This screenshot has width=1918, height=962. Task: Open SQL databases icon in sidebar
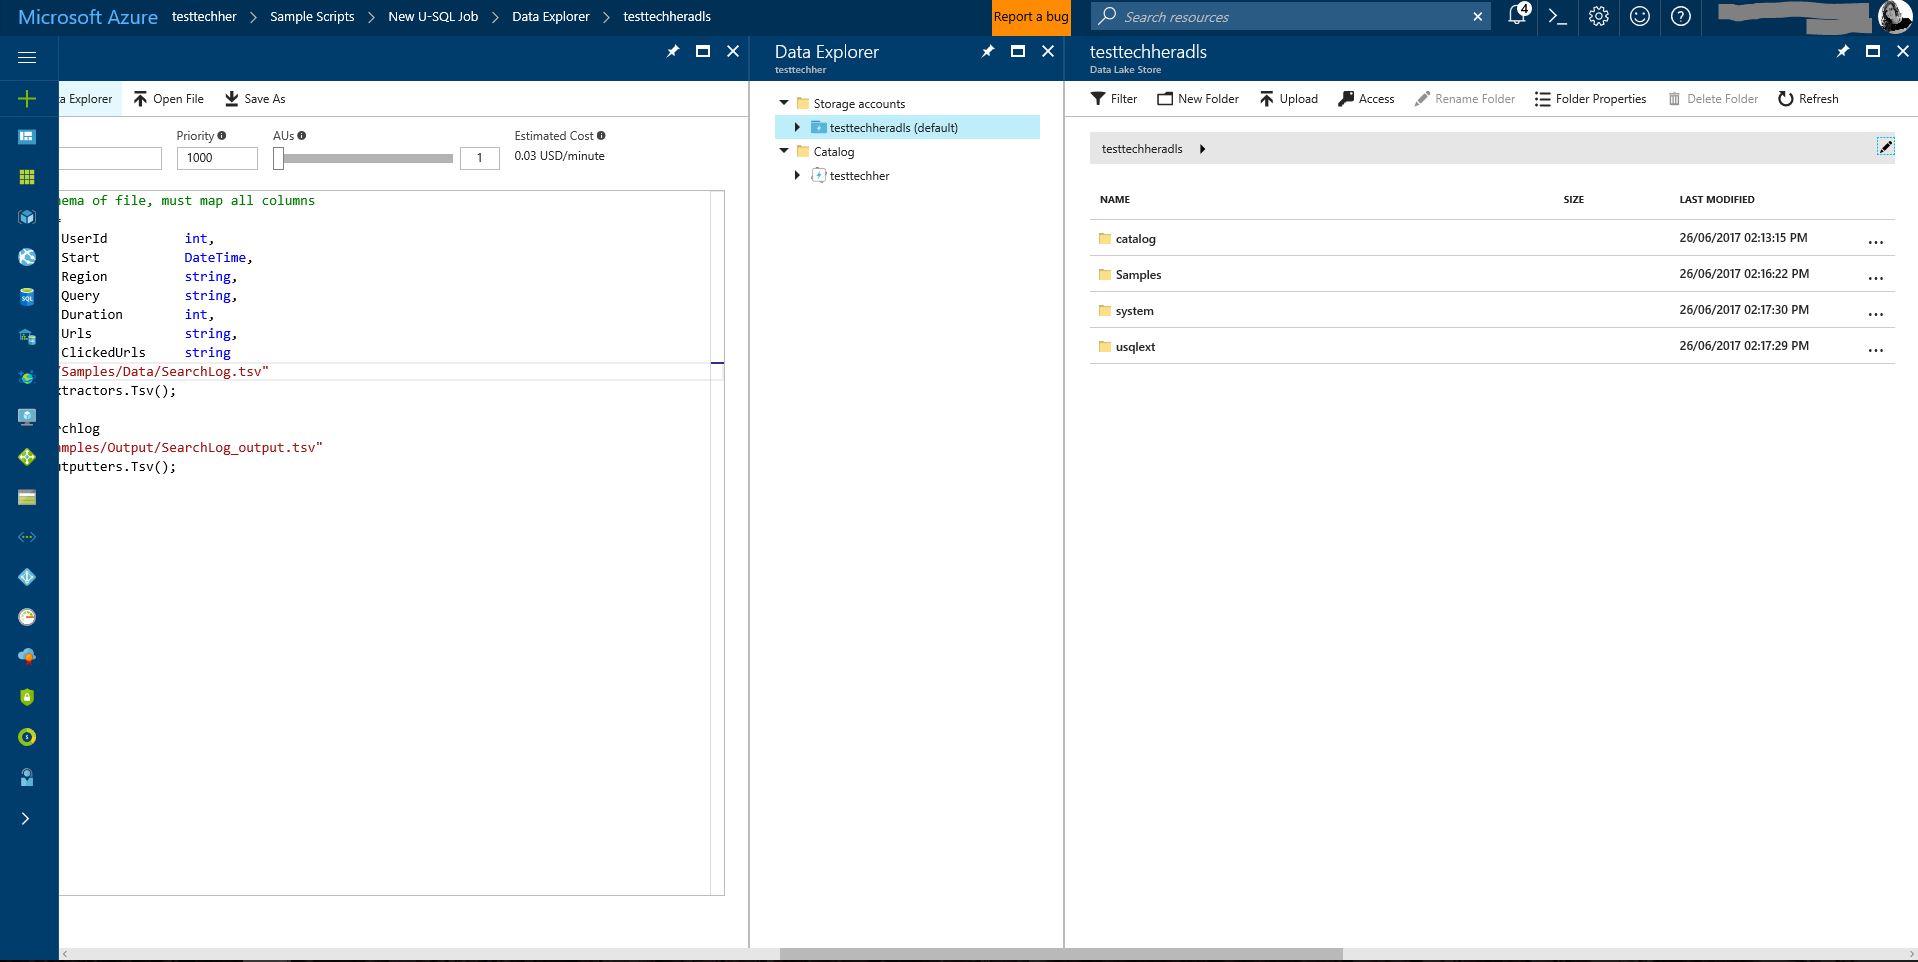(x=27, y=297)
